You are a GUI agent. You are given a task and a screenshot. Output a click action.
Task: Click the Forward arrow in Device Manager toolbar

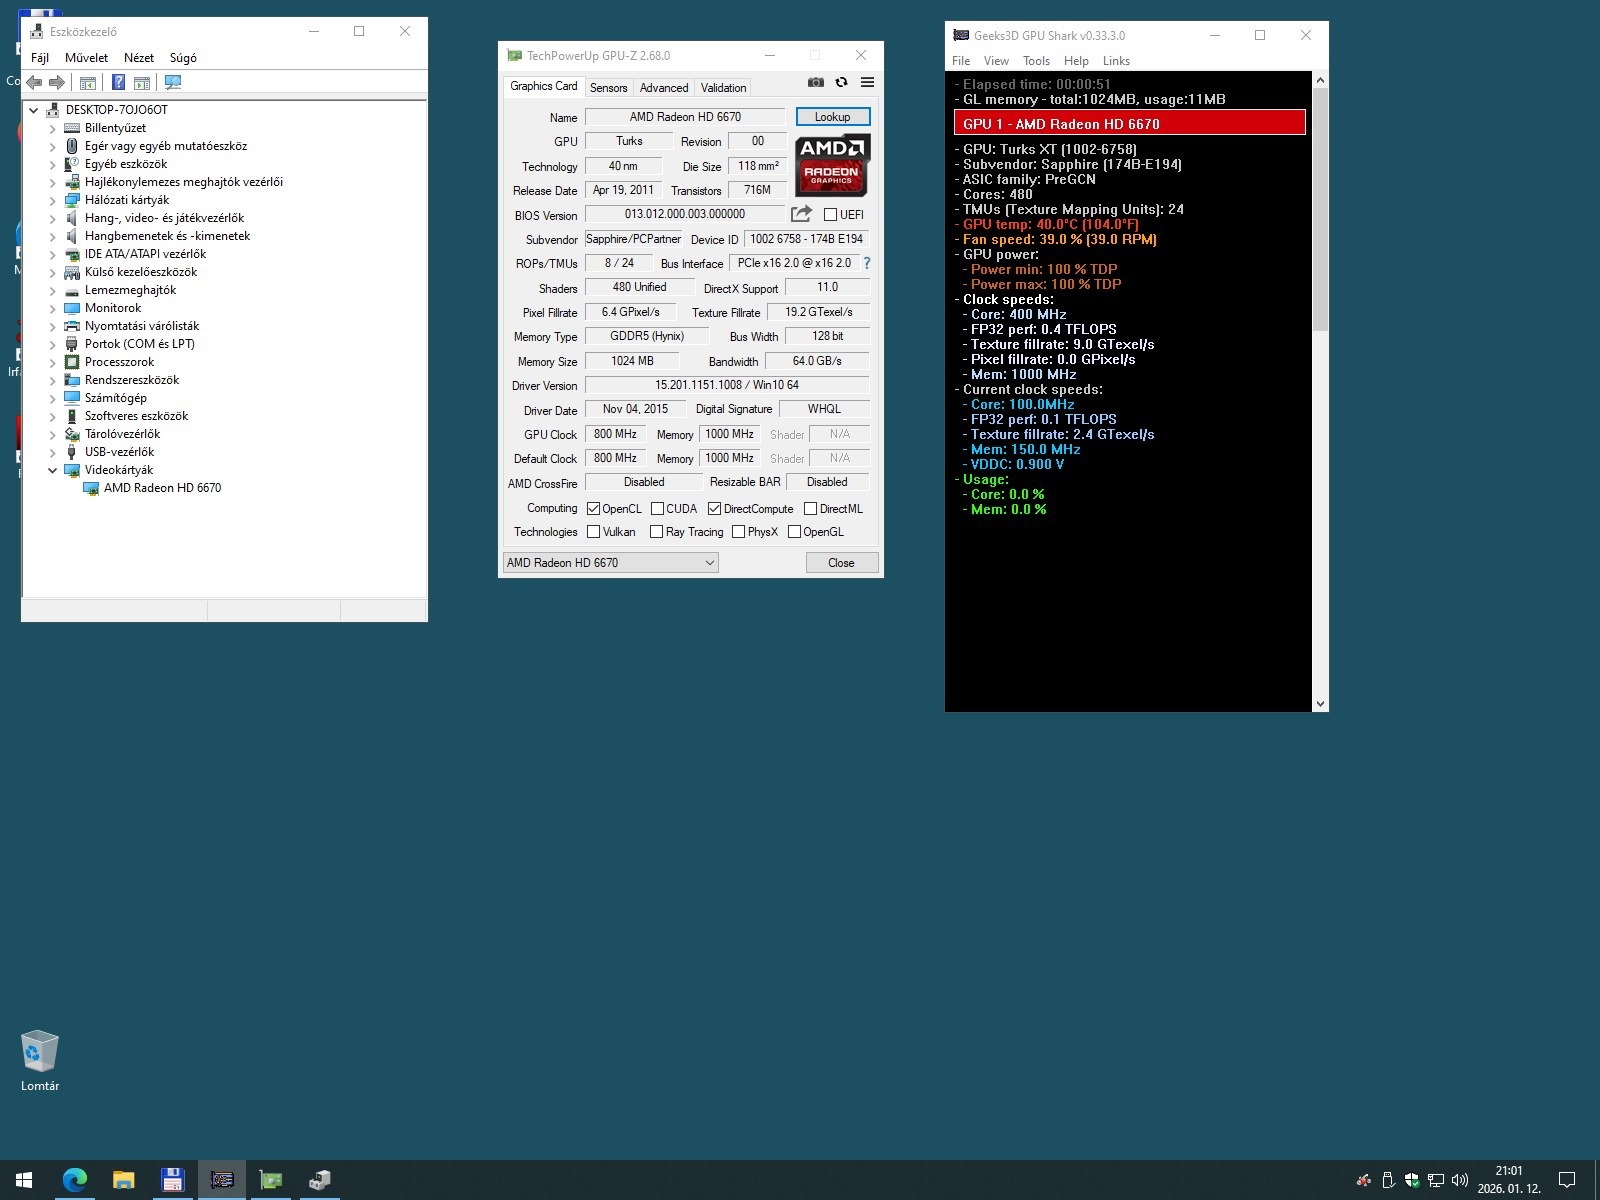(x=57, y=83)
